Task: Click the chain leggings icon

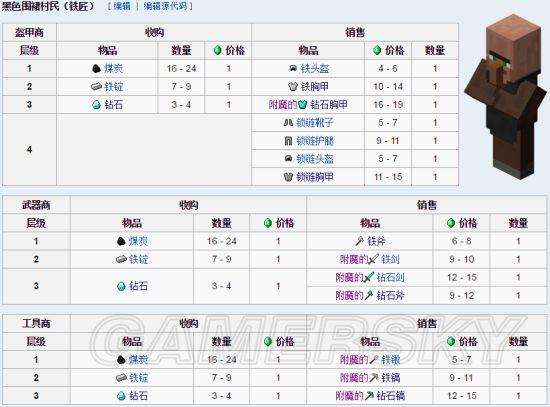Action: [288, 141]
